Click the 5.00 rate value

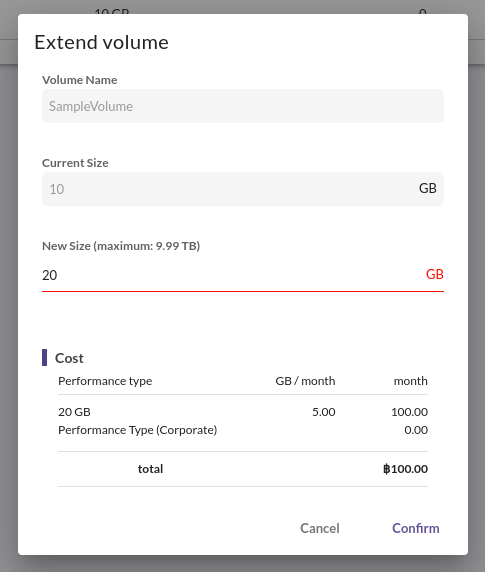point(324,412)
